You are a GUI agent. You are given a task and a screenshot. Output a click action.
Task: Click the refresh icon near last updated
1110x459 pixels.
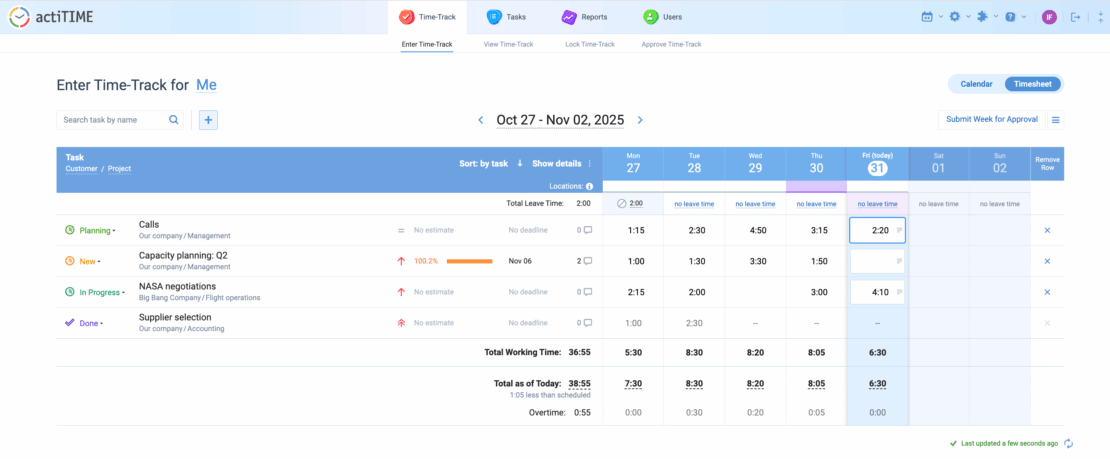[x=1068, y=443]
